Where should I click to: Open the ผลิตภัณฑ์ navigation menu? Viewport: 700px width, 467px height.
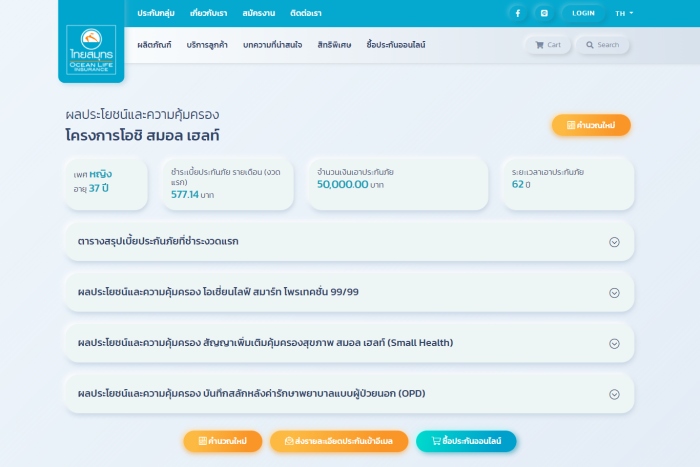tap(154, 45)
